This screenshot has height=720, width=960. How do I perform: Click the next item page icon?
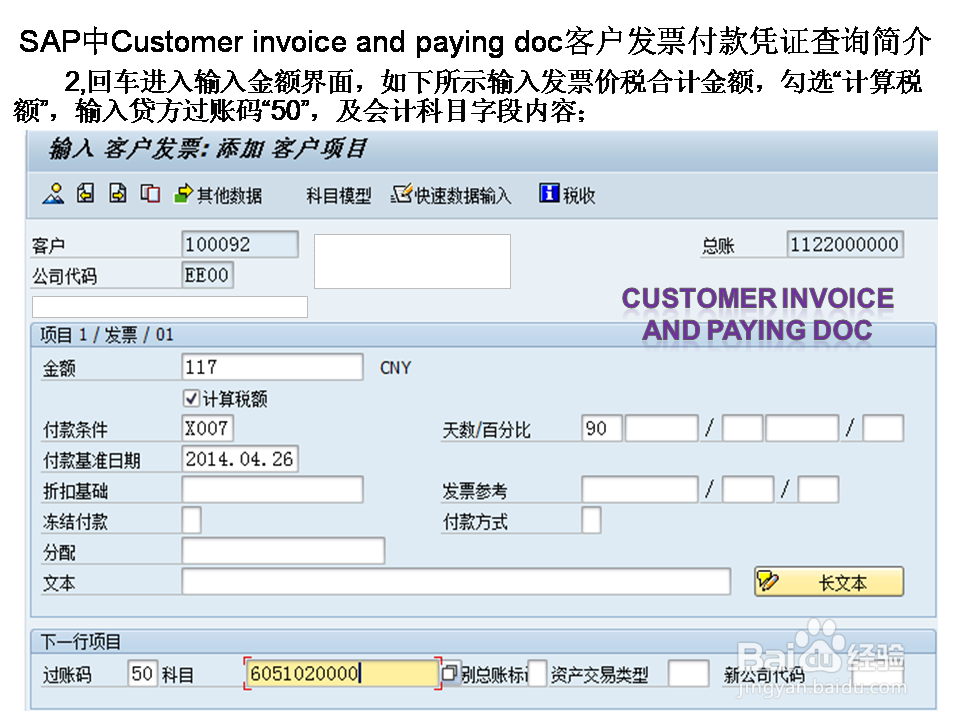click(x=118, y=193)
